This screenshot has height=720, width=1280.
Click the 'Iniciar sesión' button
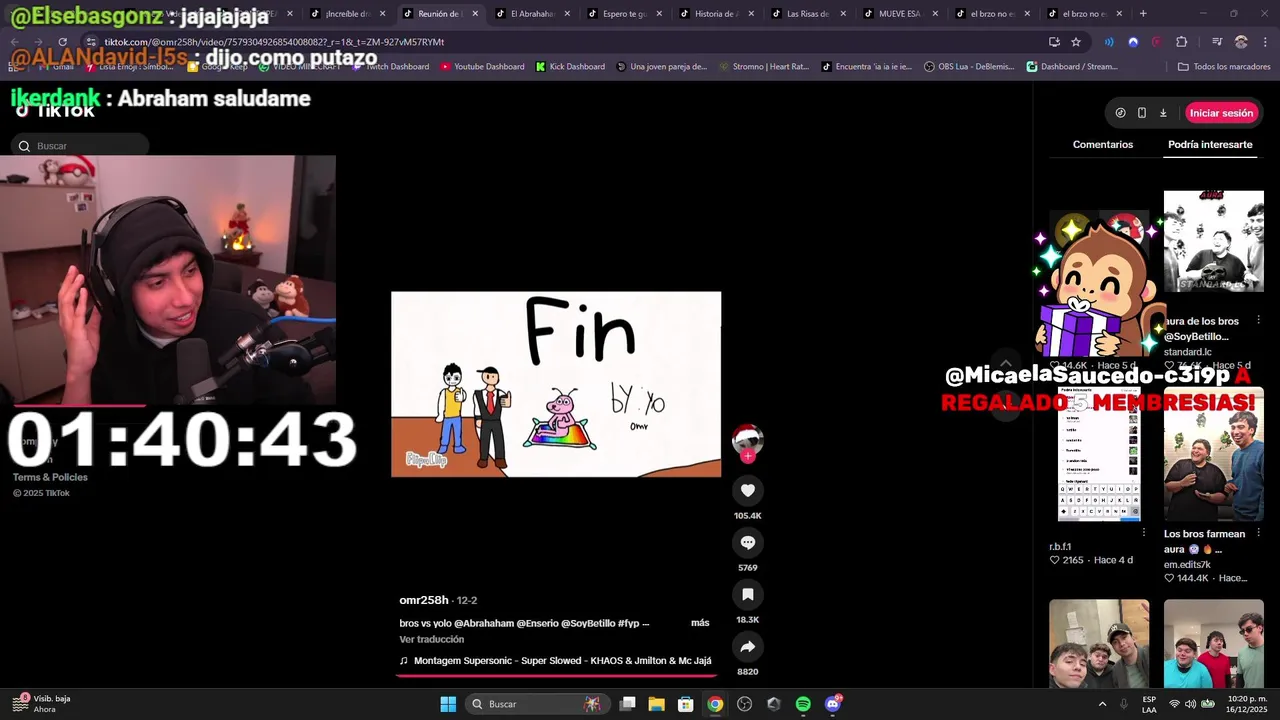(1221, 113)
